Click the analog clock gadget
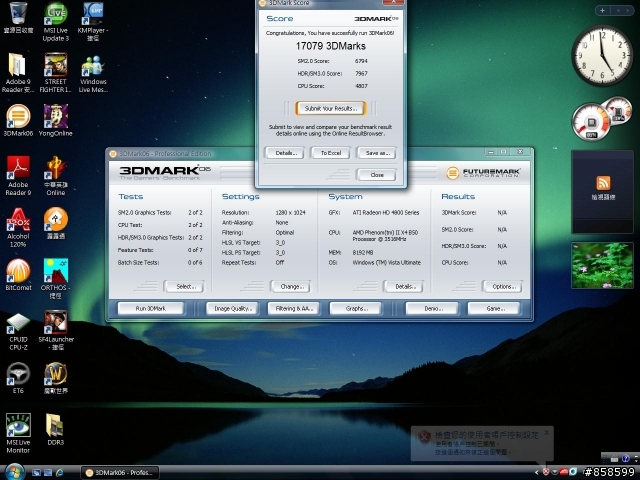 [602, 55]
